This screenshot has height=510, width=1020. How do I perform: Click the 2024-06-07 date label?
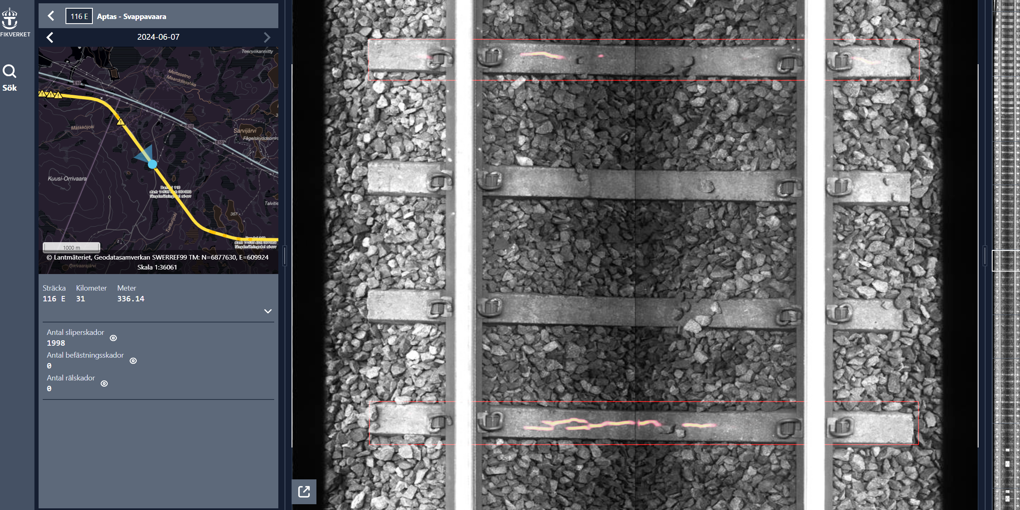tap(158, 38)
